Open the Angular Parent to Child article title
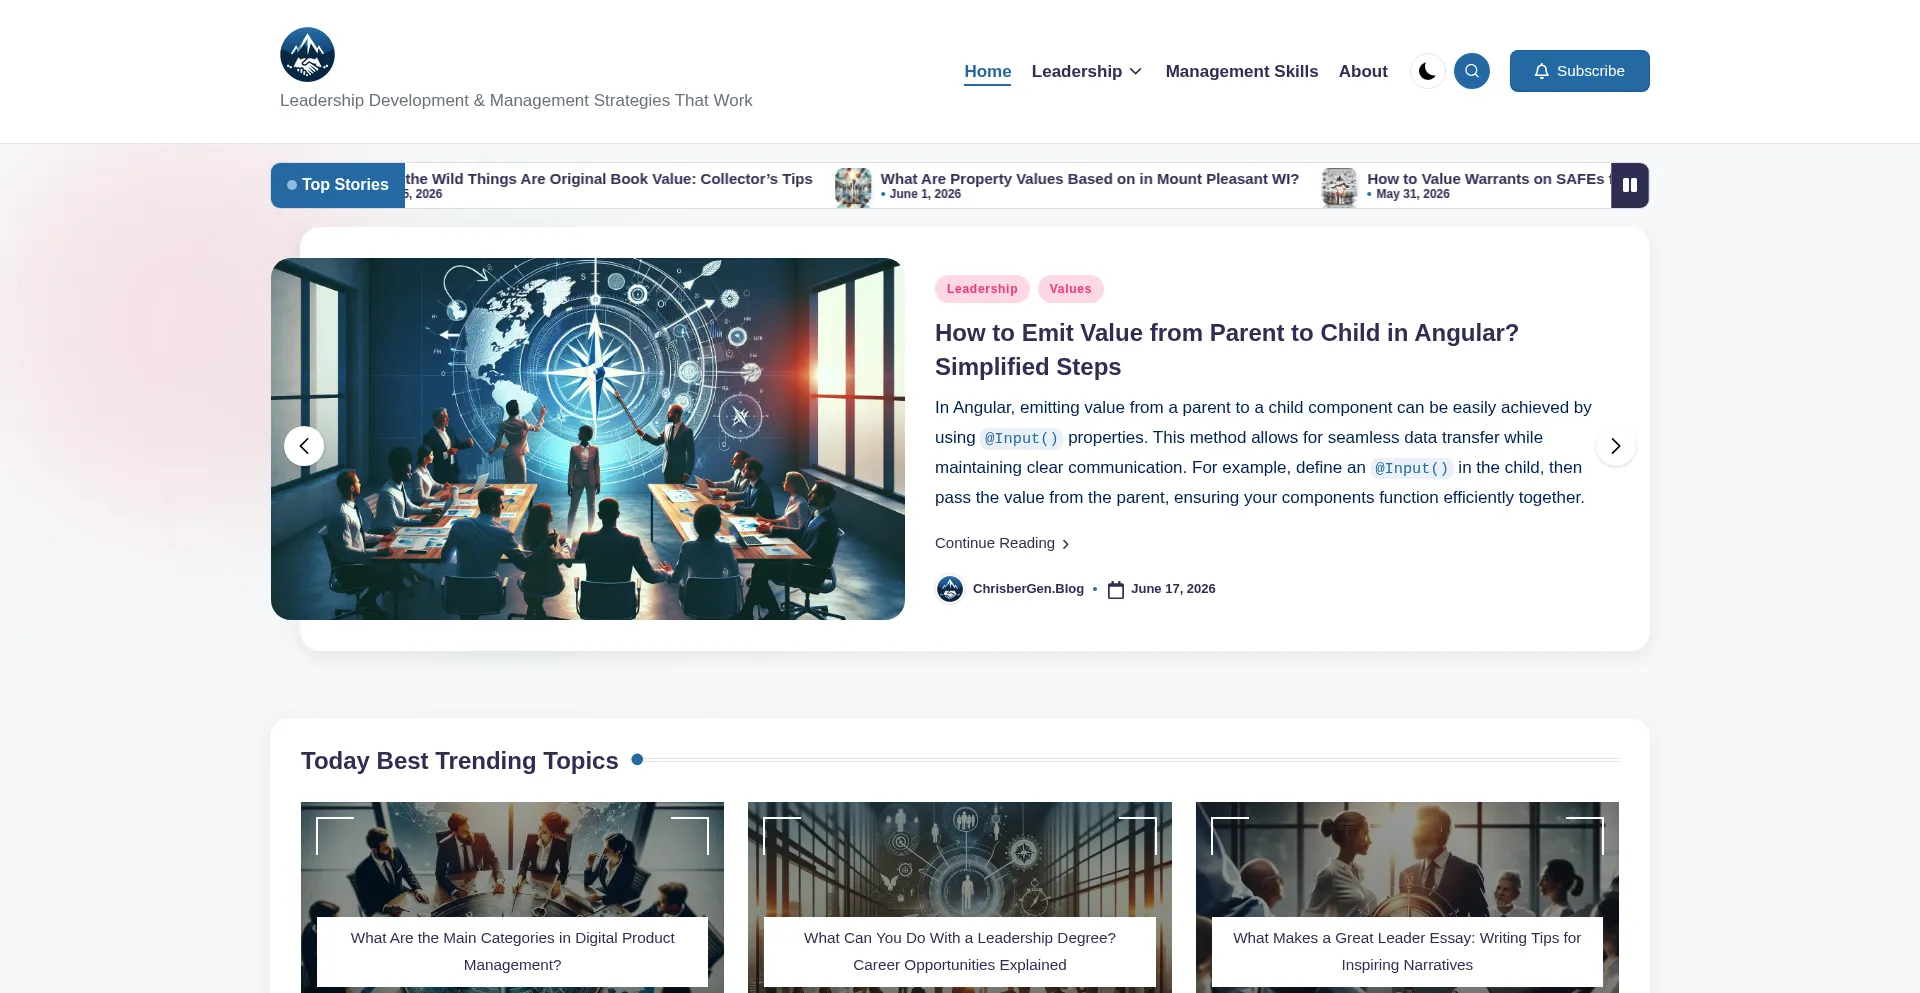 pyautogui.click(x=1227, y=350)
